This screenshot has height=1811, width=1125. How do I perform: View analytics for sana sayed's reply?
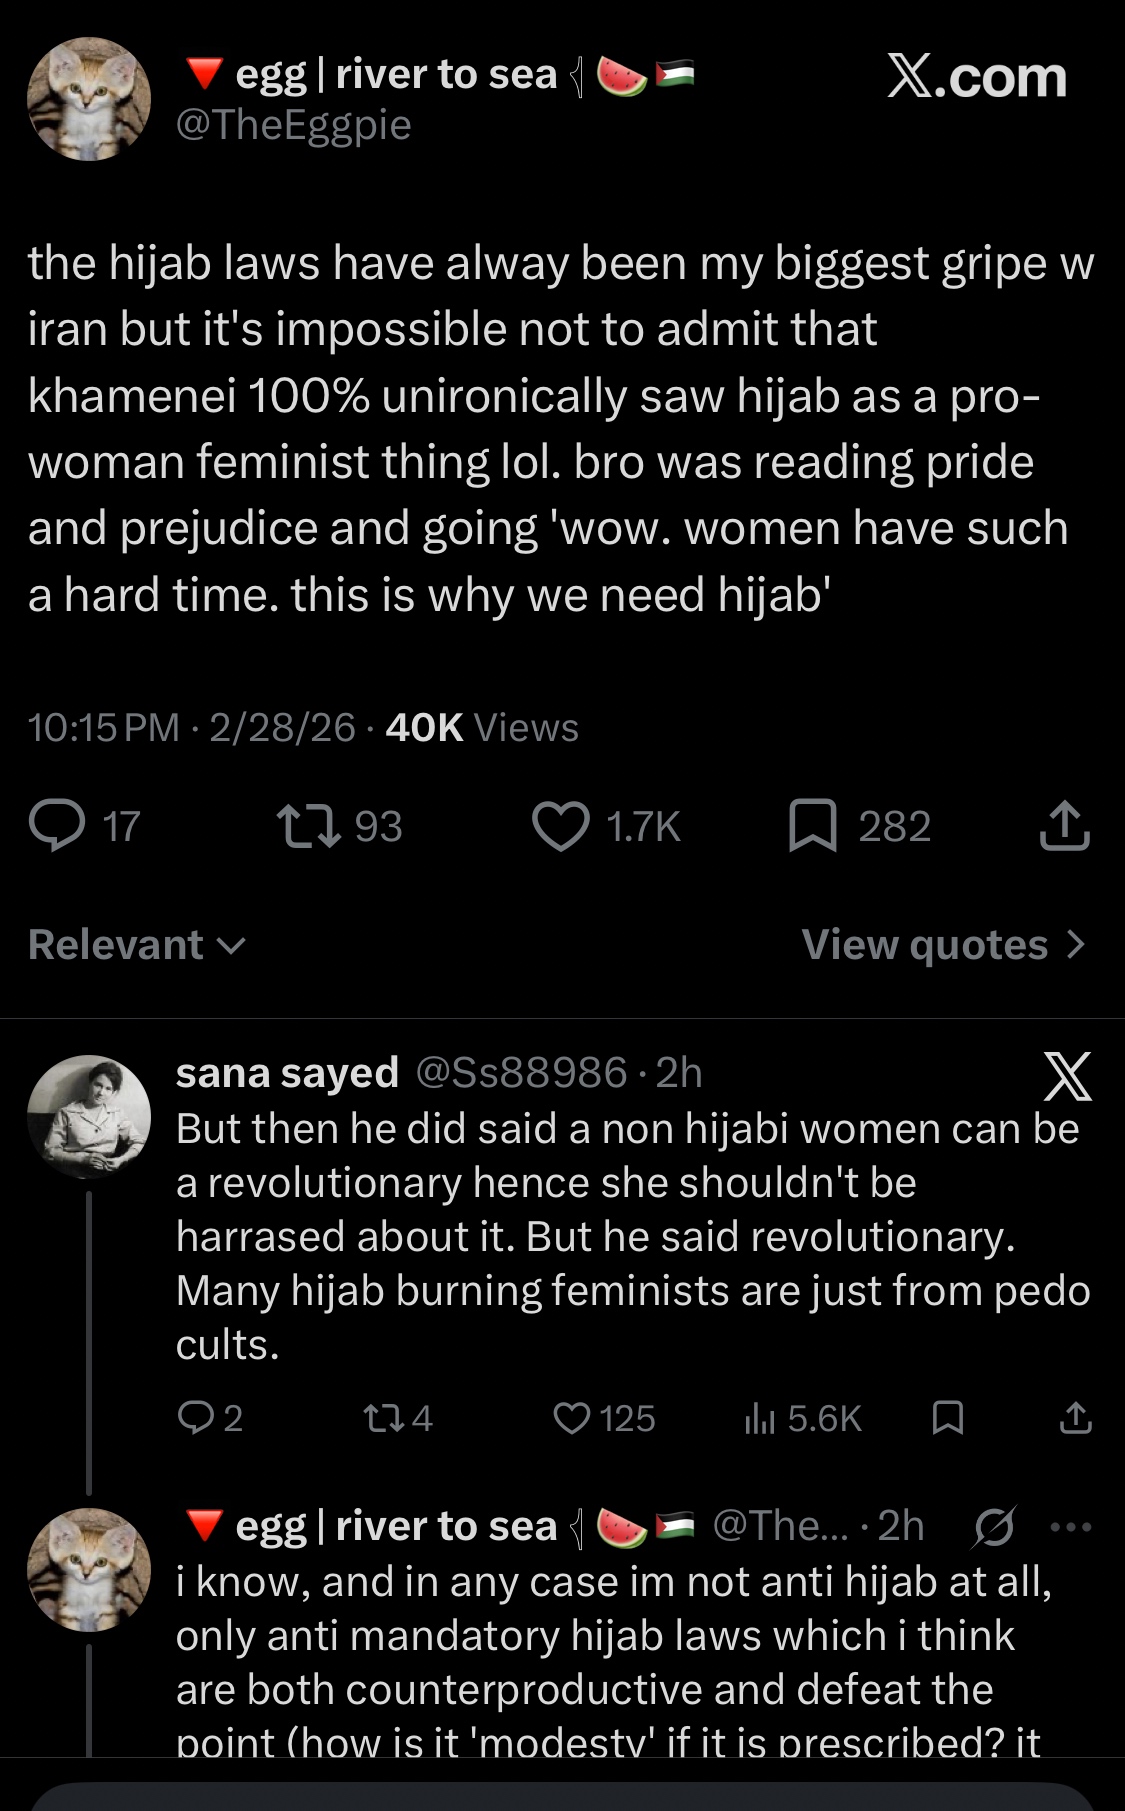pos(760,1418)
